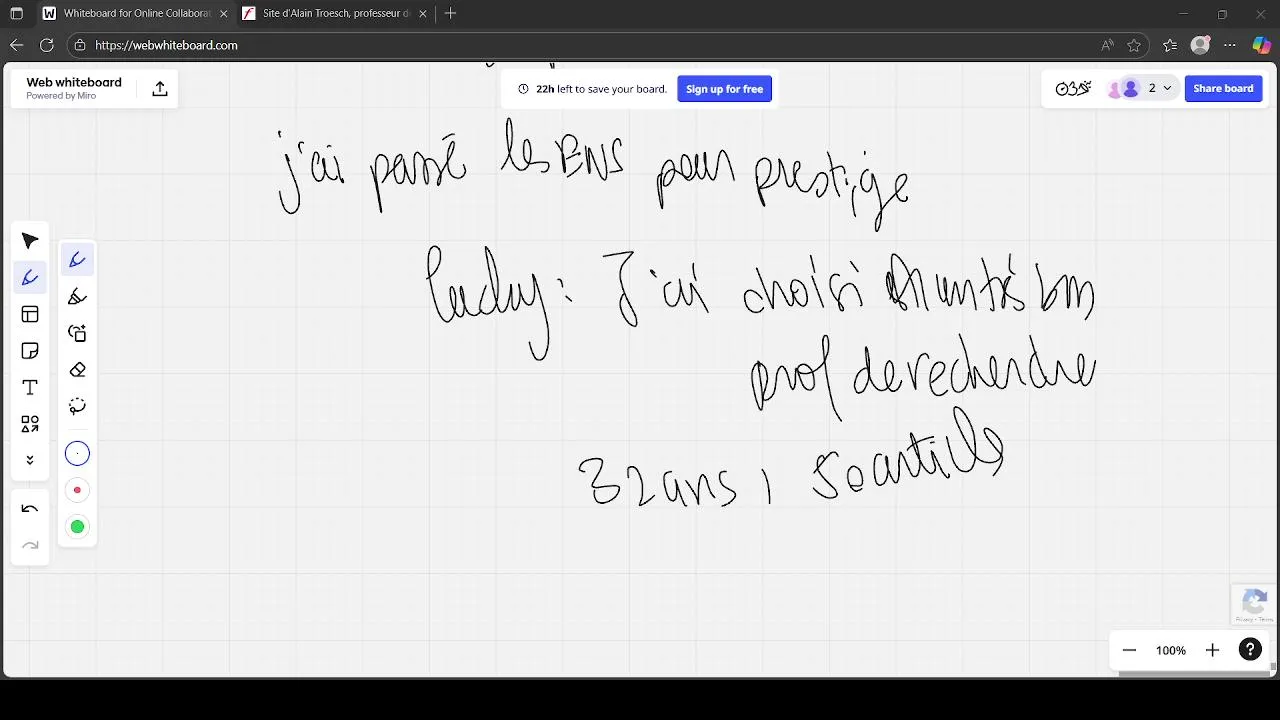Pick the sticky note tool

30,351
